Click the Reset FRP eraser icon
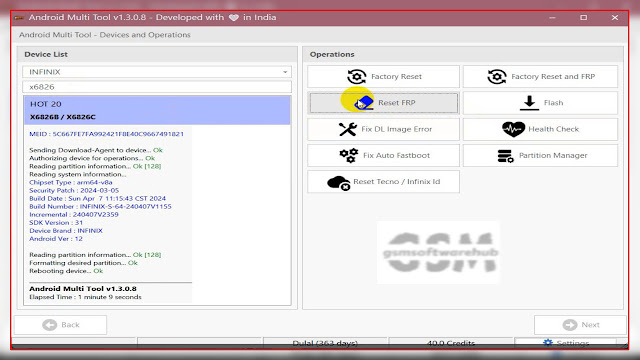Screen dimensions: 640x360 364,103
